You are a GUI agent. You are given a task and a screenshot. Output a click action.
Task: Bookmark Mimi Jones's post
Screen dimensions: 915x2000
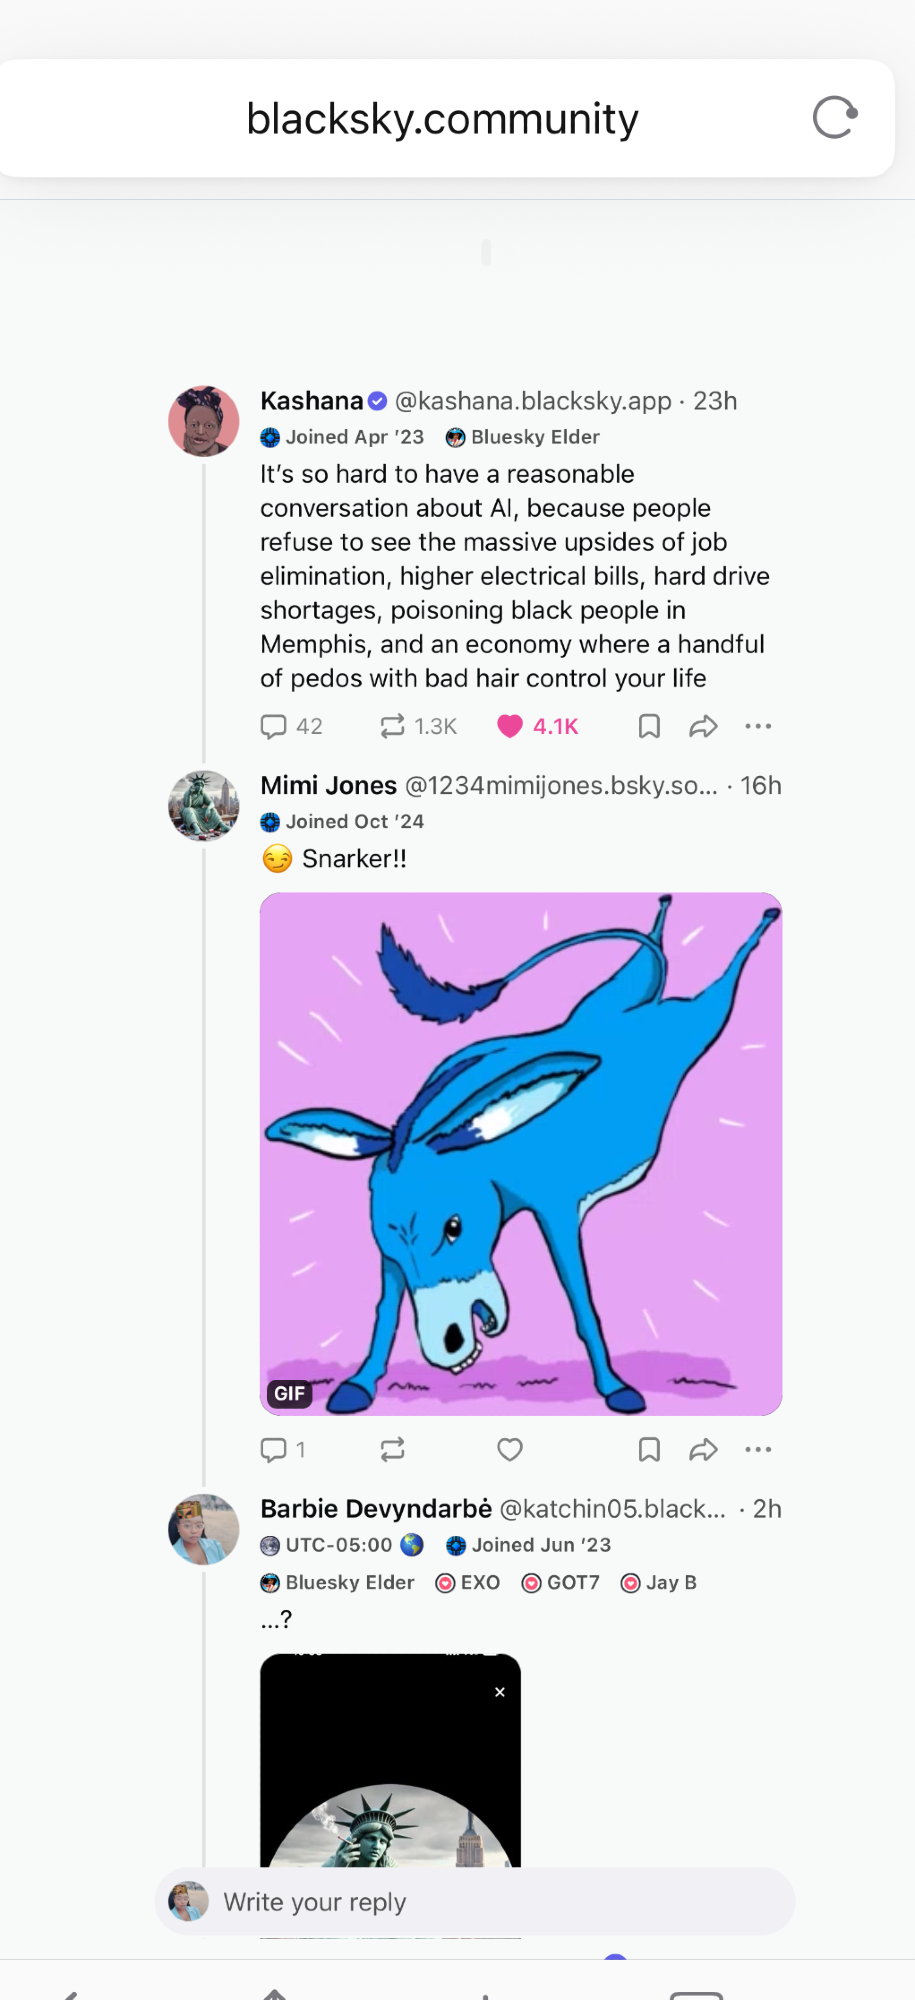coord(649,1449)
